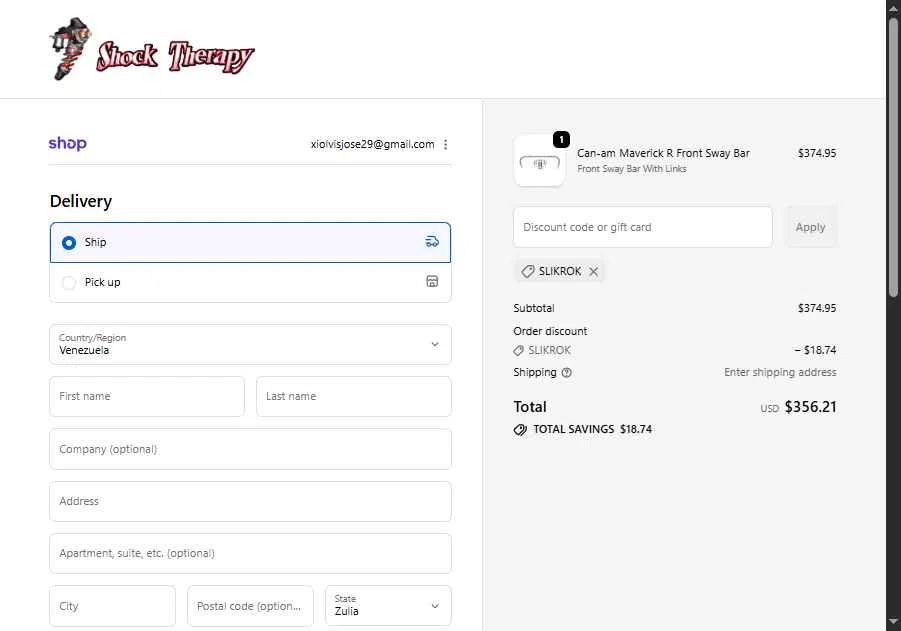Click the Total Savings tag icon
This screenshot has height=631, width=901.
520,430
